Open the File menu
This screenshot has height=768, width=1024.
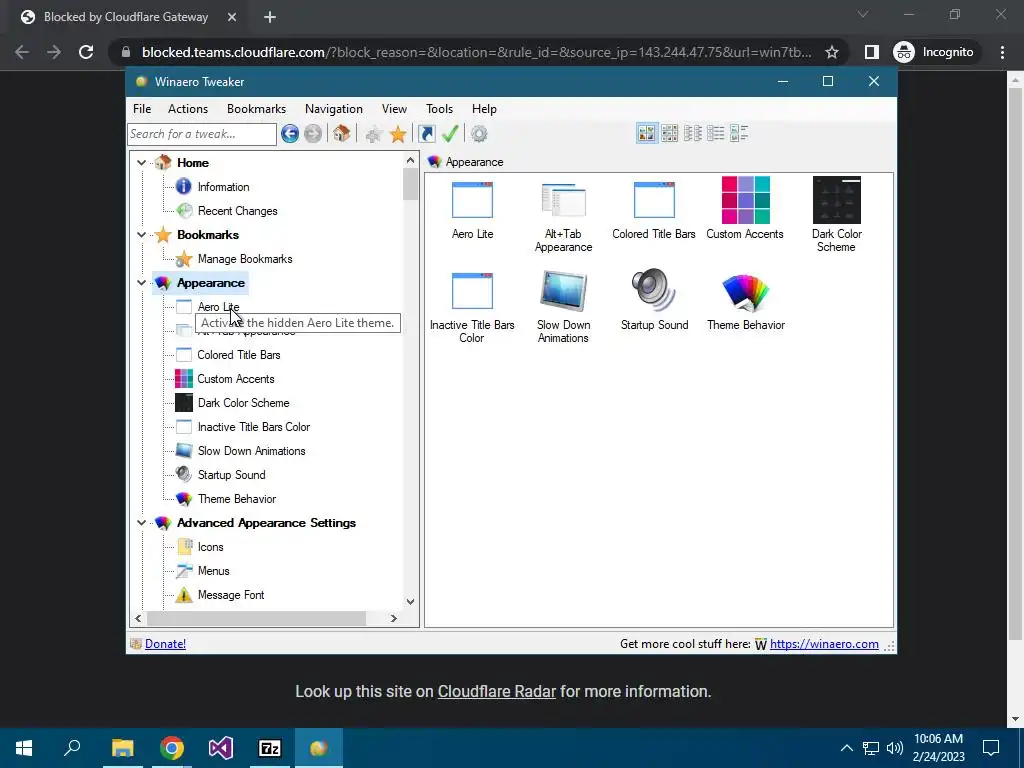click(x=142, y=109)
